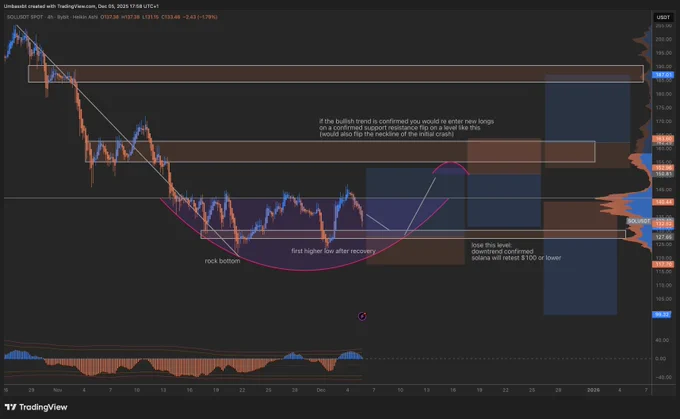Select the small pink arc near 152
The height and width of the screenshot is (419, 680).
[451, 168]
